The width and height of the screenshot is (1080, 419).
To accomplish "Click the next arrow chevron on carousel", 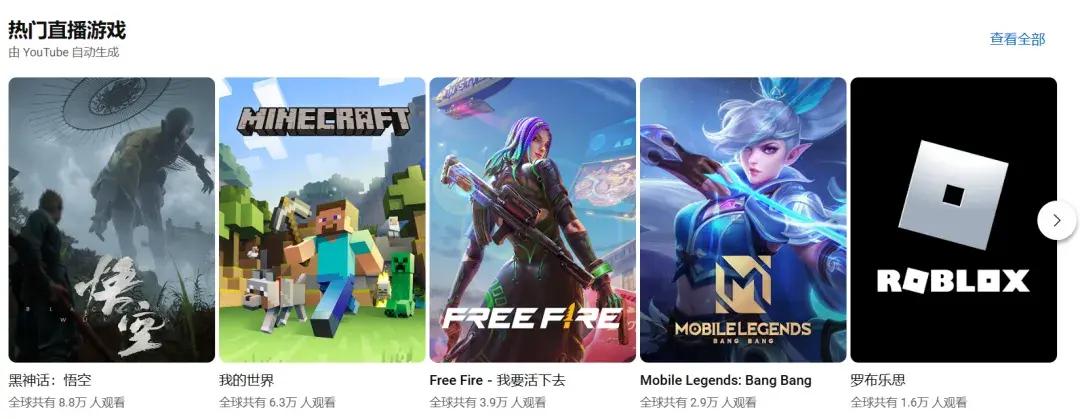I will click(1057, 221).
